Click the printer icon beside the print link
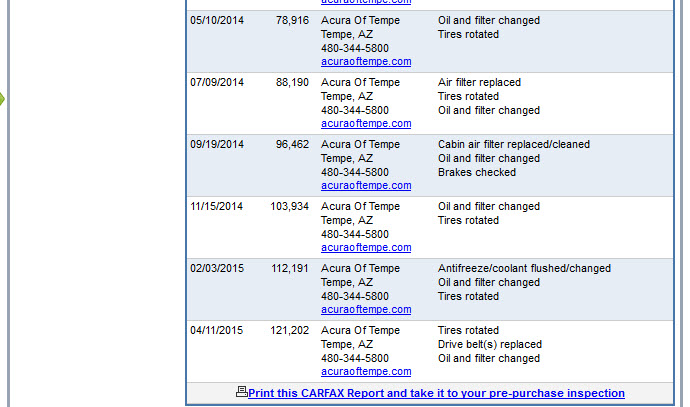The image size is (690, 407). coord(241,392)
